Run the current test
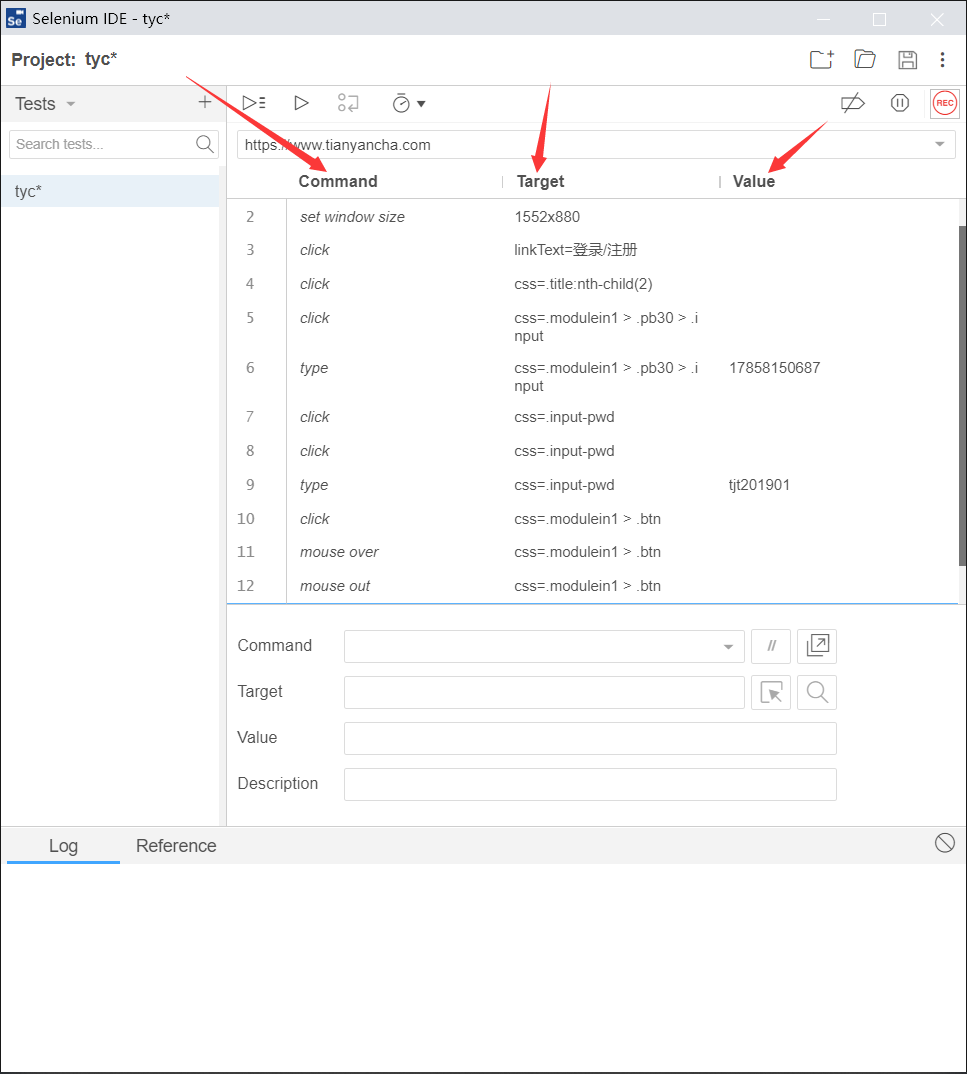Viewport: 967px width, 1074px height. click(301, 103)
